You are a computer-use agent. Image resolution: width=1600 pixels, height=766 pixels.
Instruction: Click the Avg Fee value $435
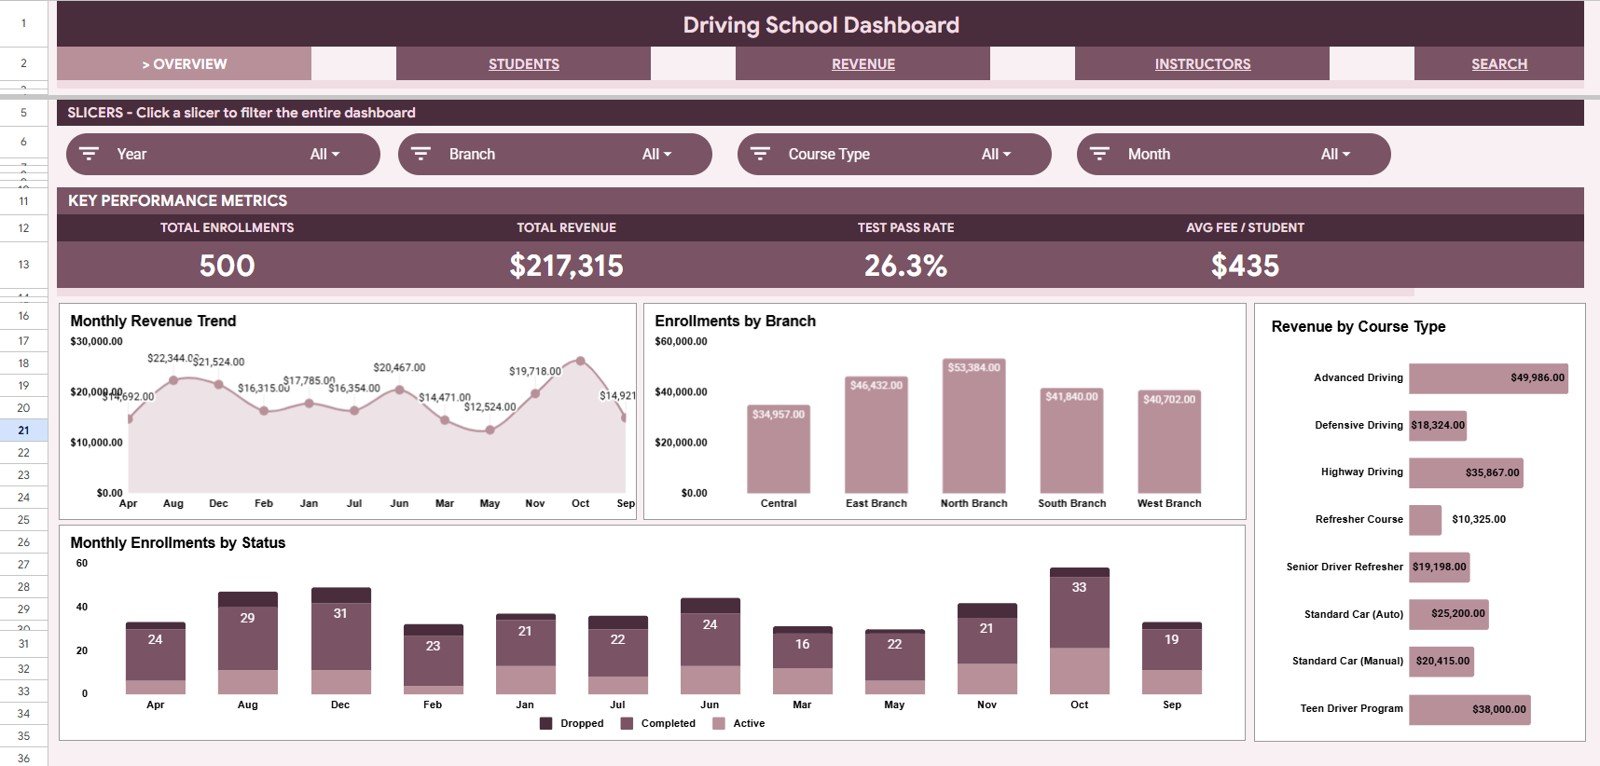pos(1245,266)
